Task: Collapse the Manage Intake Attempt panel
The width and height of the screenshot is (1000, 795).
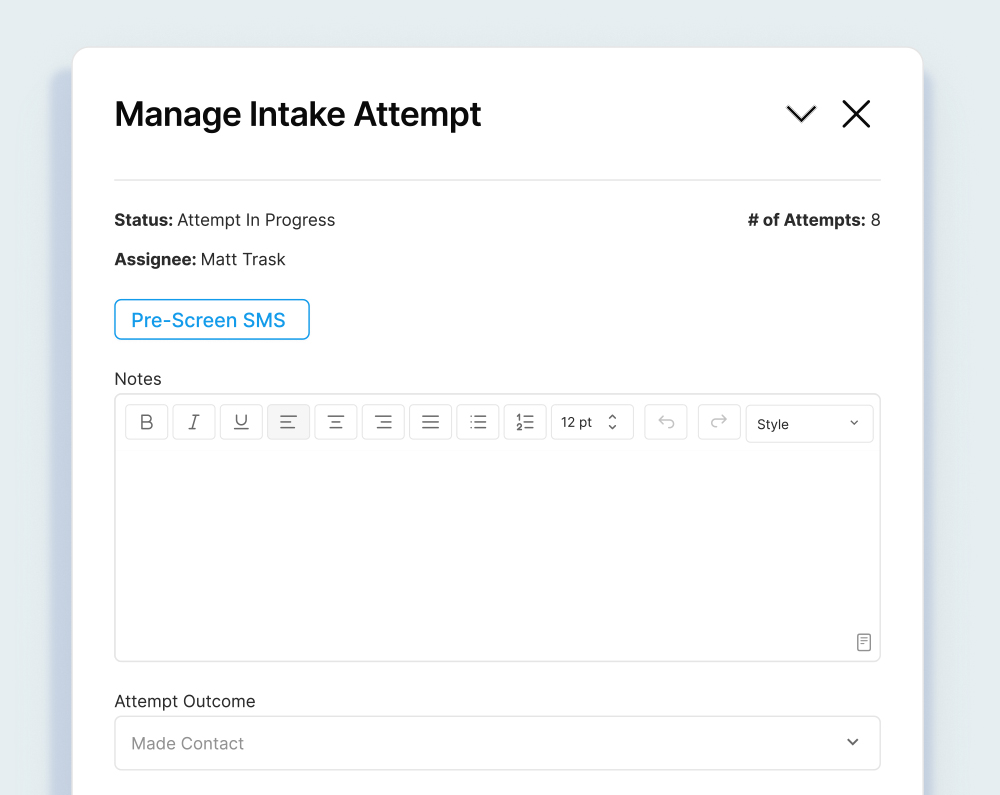Action: click(801, 114)
